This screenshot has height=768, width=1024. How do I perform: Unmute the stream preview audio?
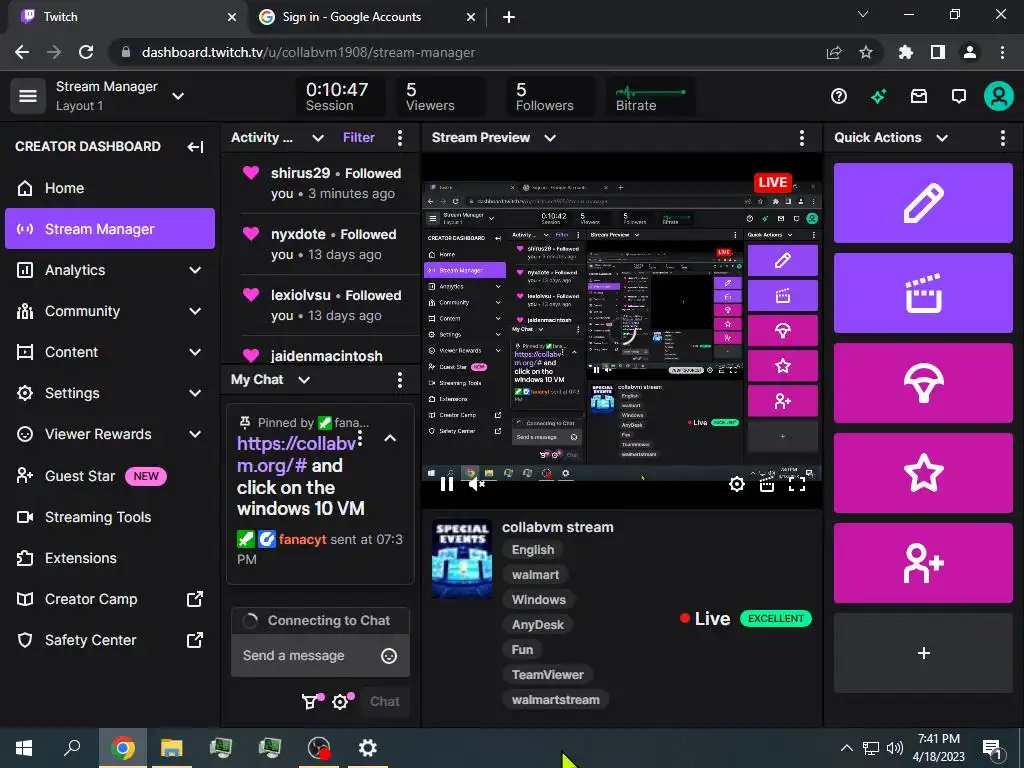coord(477,484)
